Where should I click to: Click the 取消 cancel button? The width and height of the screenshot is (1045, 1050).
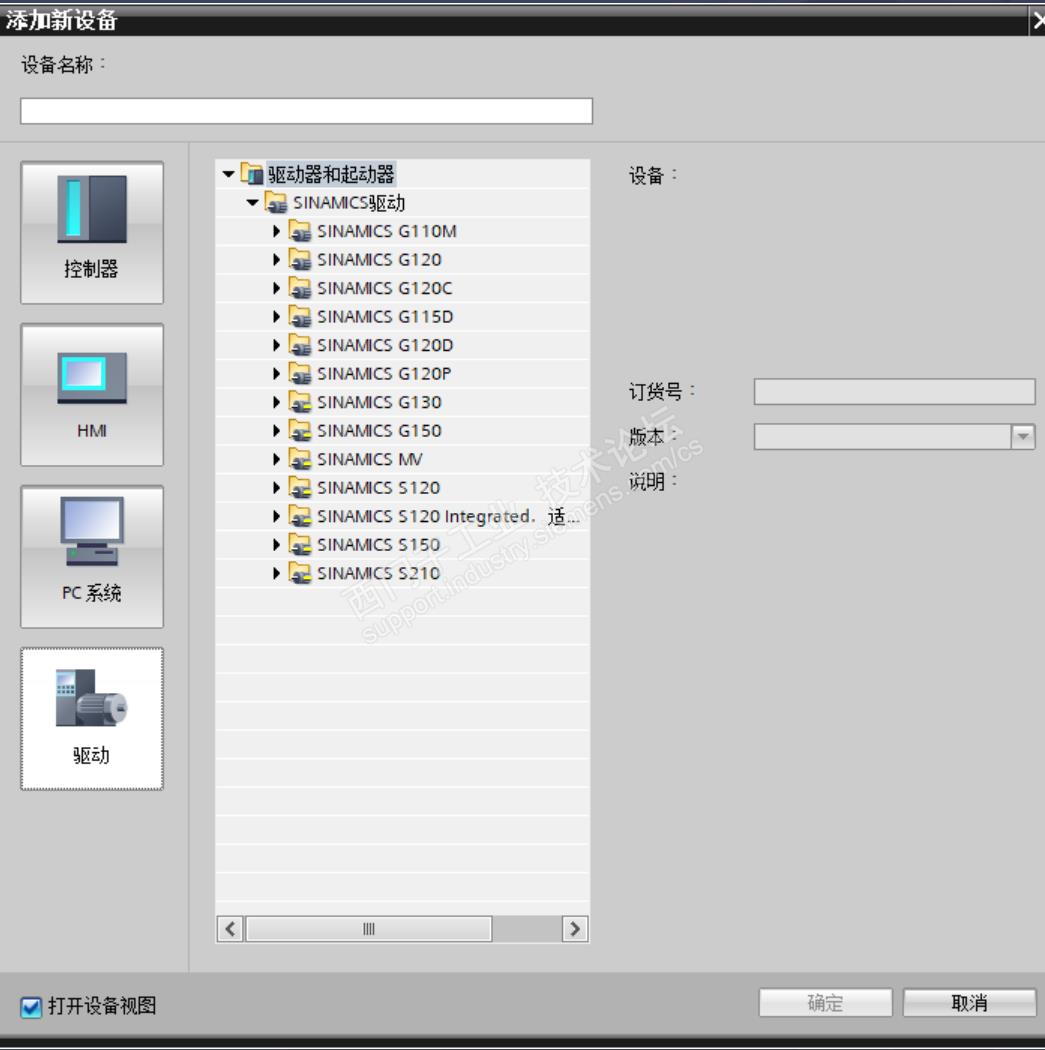pyautogui.click(x=969, y=1002)
